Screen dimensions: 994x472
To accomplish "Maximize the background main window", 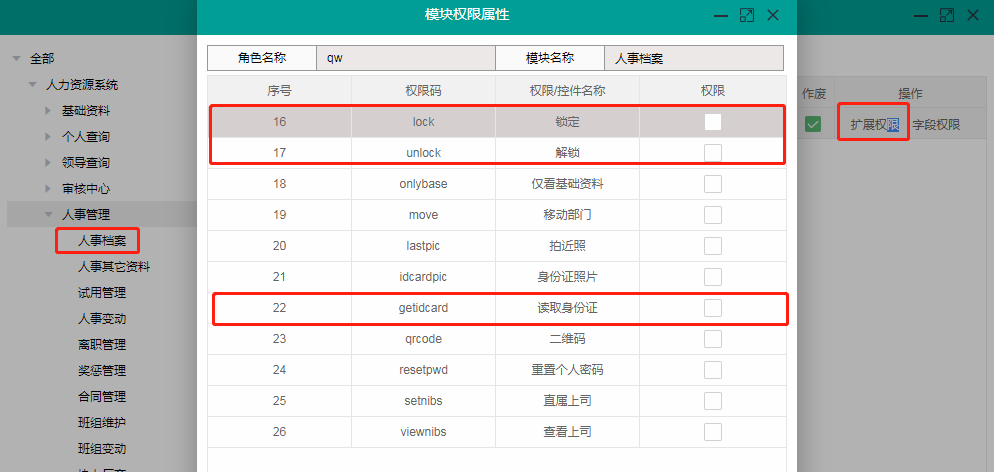I will click(947, 15).
